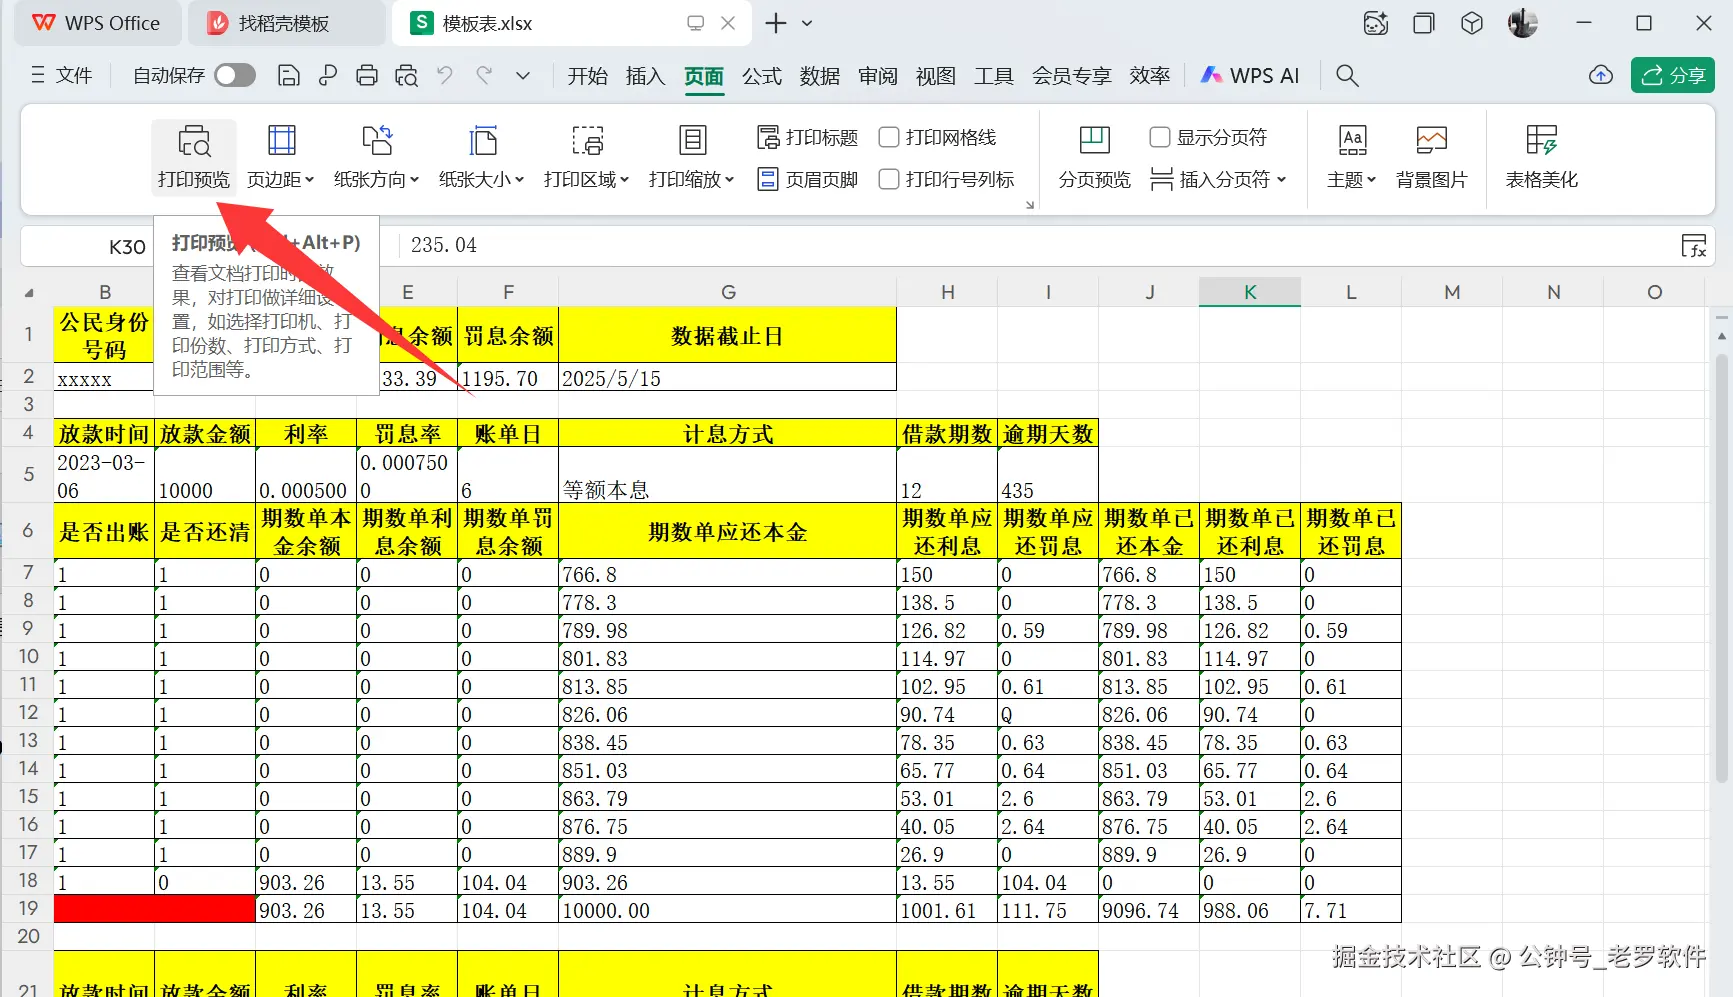
Task: Open Insert Page Break (插入分页符) dropdown
Action: [x=1219, y=180]
